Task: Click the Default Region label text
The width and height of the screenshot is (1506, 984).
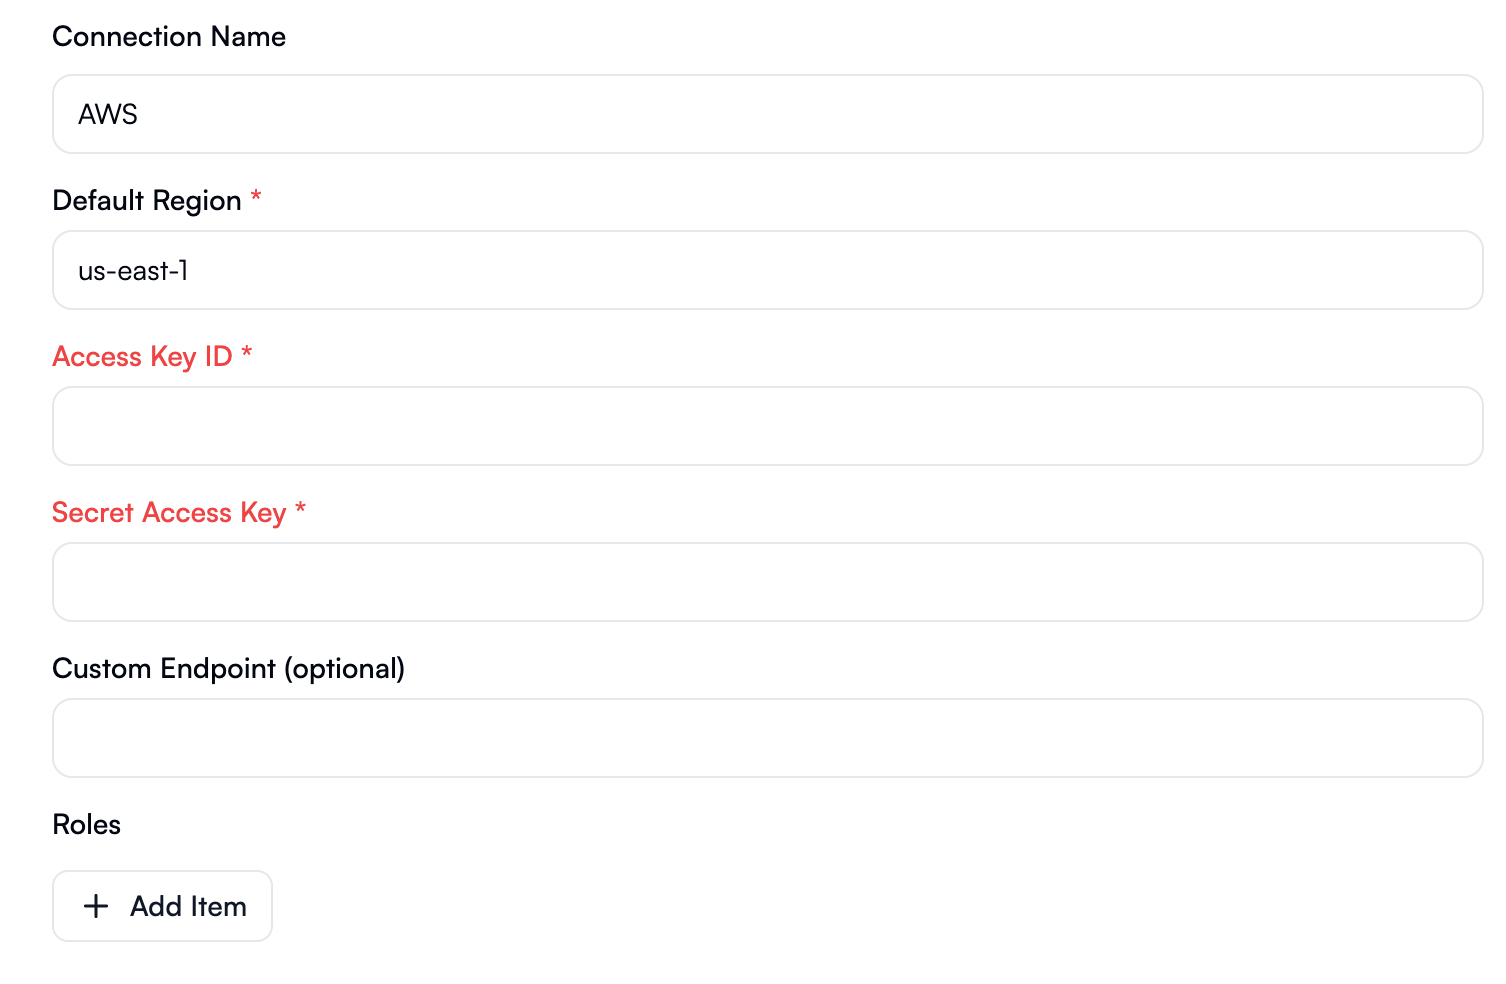Action: point(146,200)
